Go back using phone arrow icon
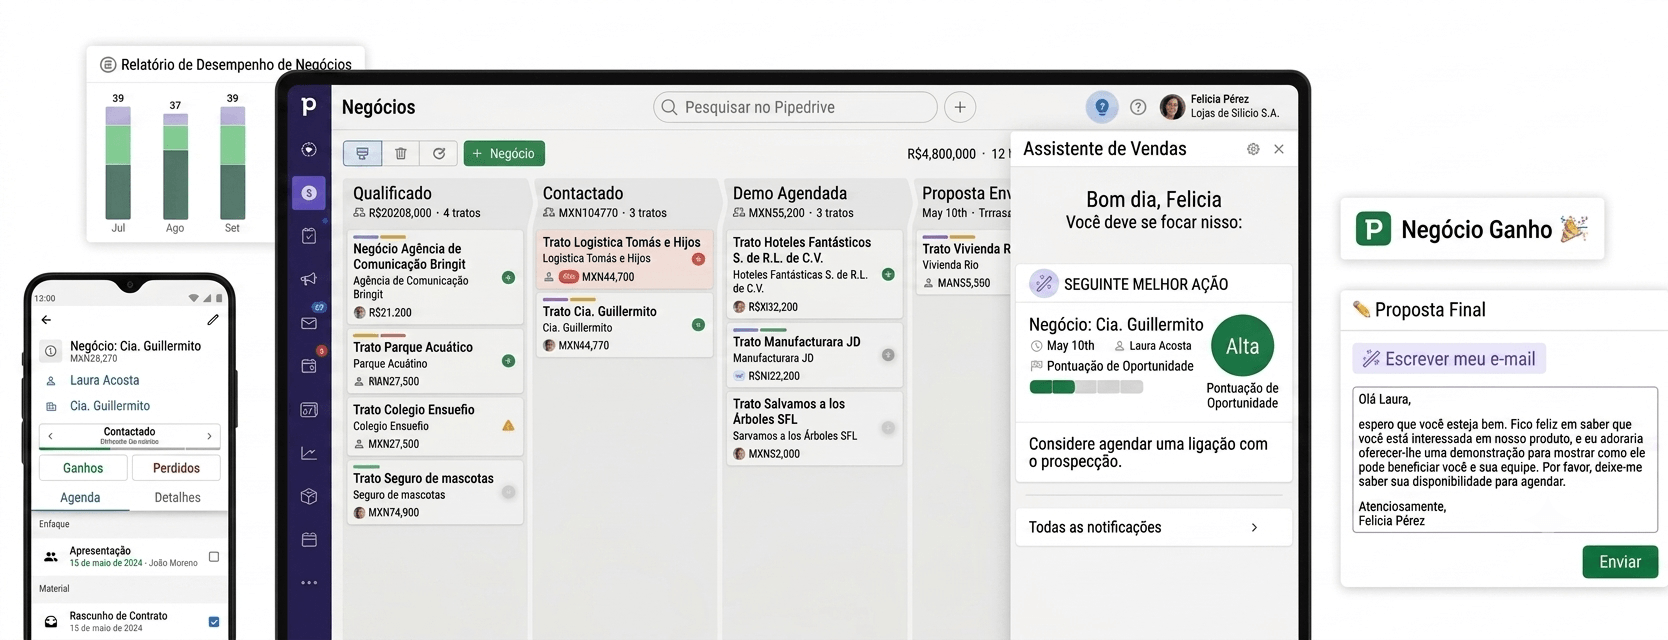Screen dimensions: 1668x640 [46, 320]
